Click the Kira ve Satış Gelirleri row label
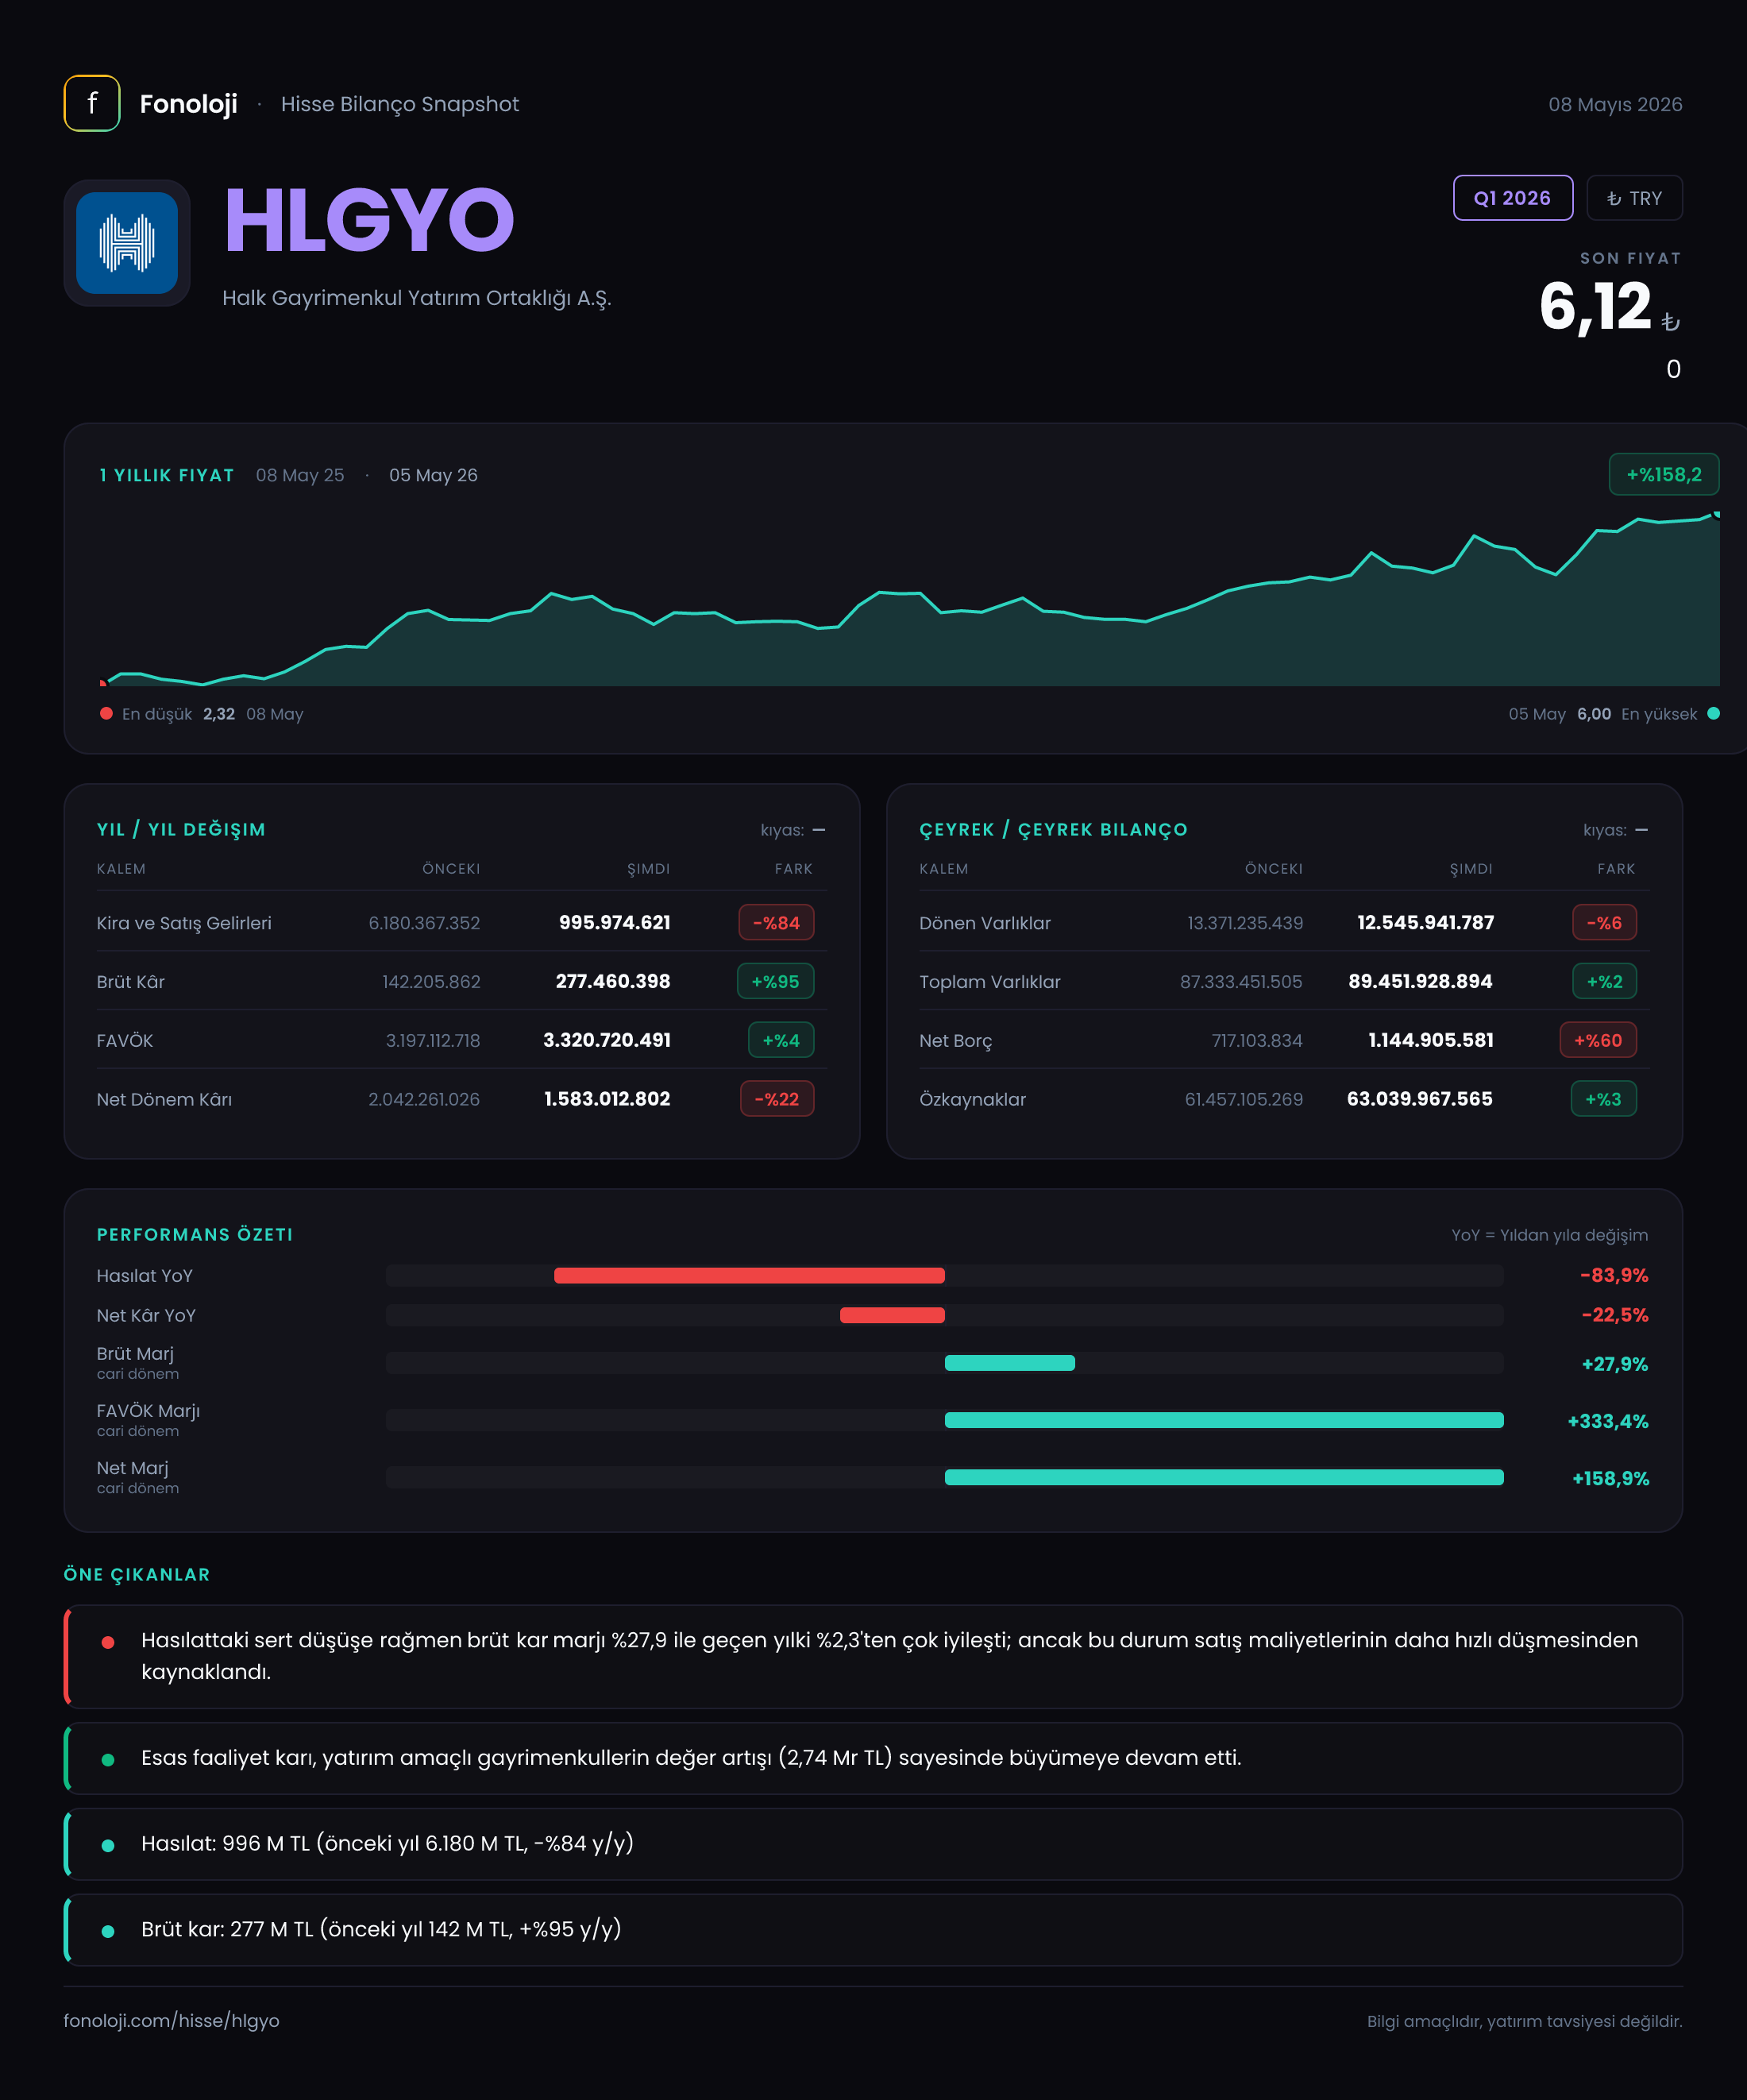This screenshot has height=2100, width=1747. (184, 923)
